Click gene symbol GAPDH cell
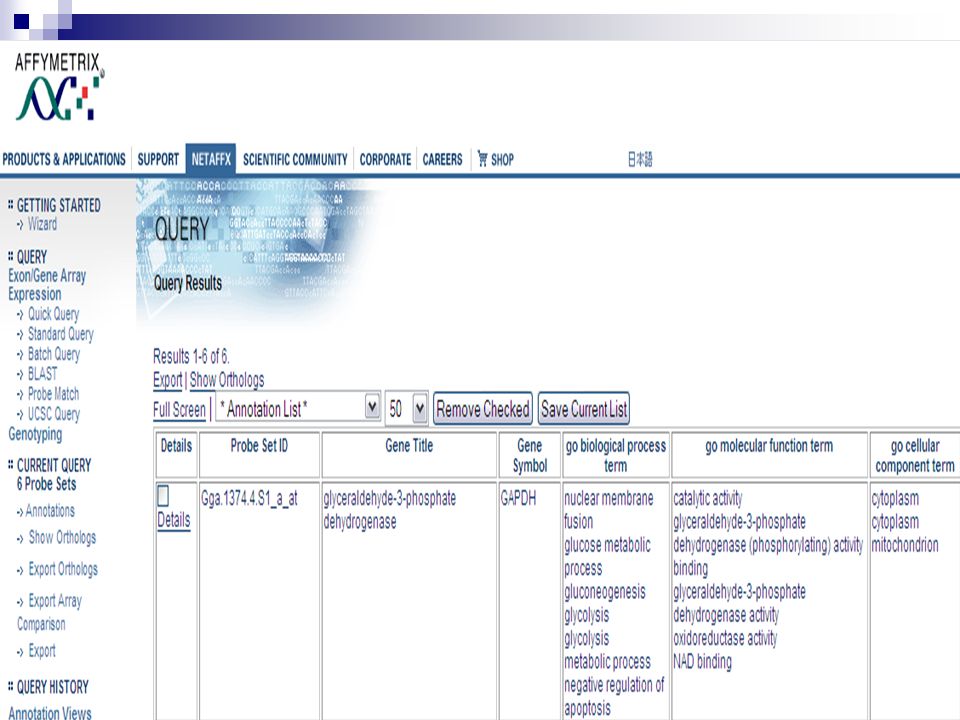The width and height of the screenshot is (960, 720). [519, 498]
